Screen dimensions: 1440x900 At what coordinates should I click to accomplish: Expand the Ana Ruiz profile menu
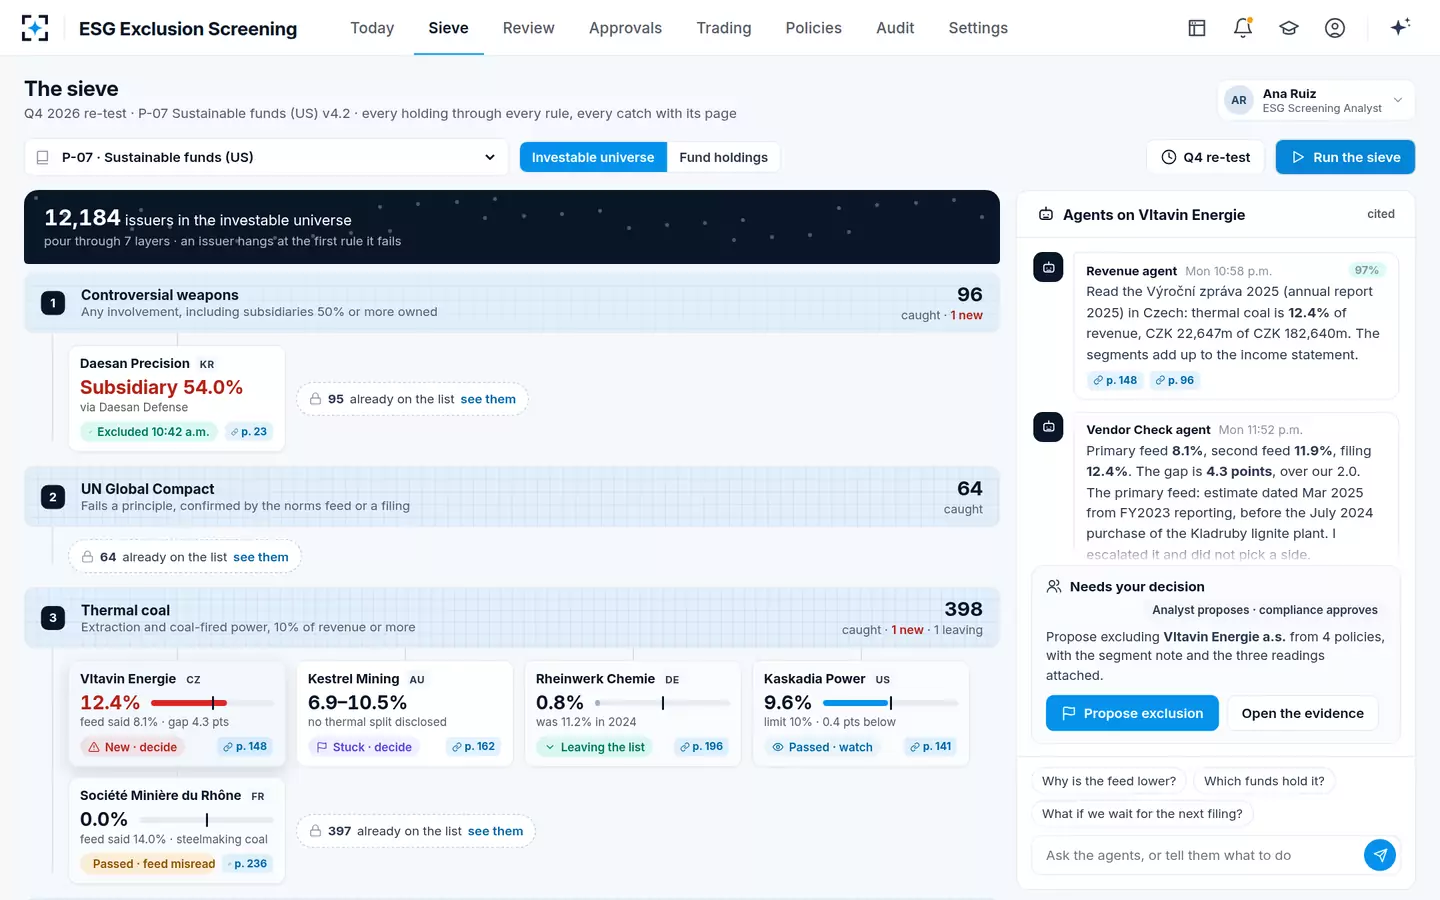1316,100
